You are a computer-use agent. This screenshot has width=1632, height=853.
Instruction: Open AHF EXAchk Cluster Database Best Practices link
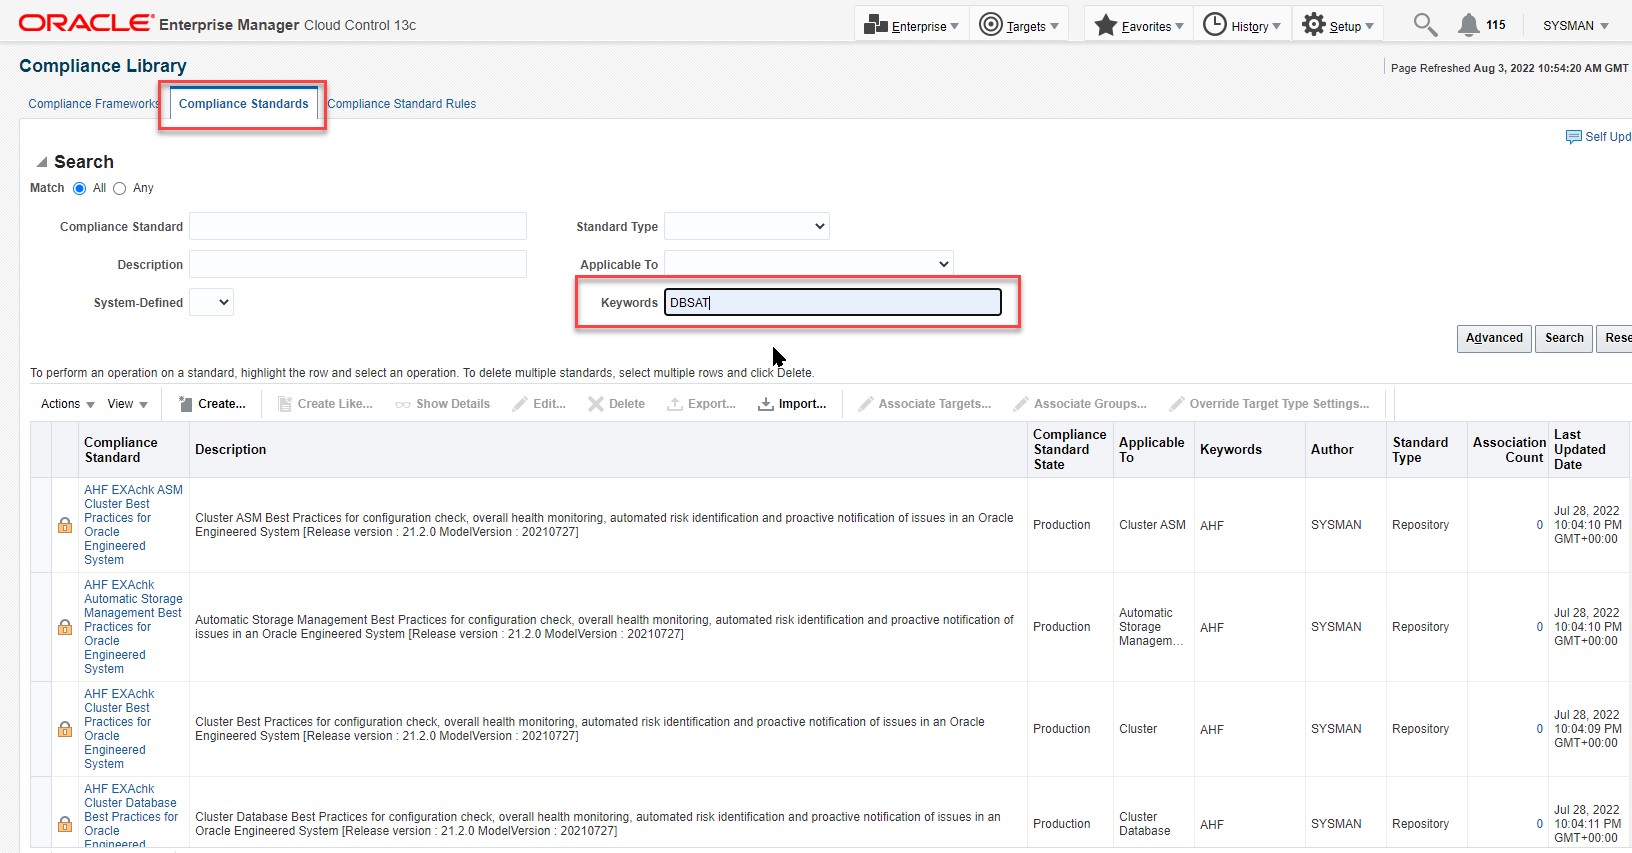131,817
